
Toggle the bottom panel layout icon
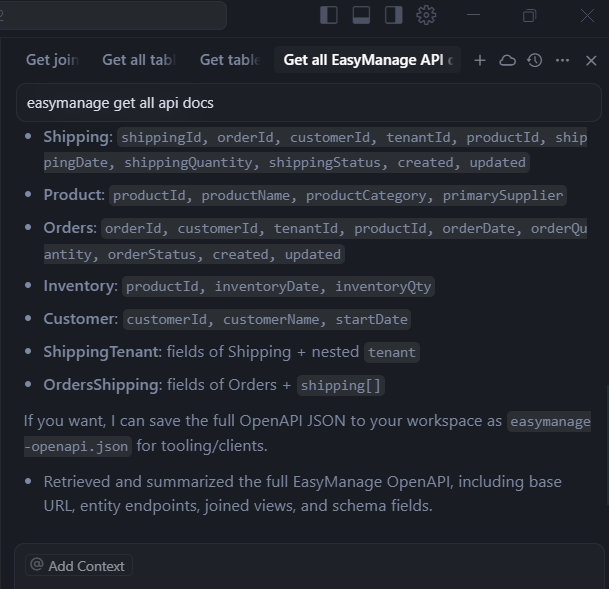click(x=361, y=16)
